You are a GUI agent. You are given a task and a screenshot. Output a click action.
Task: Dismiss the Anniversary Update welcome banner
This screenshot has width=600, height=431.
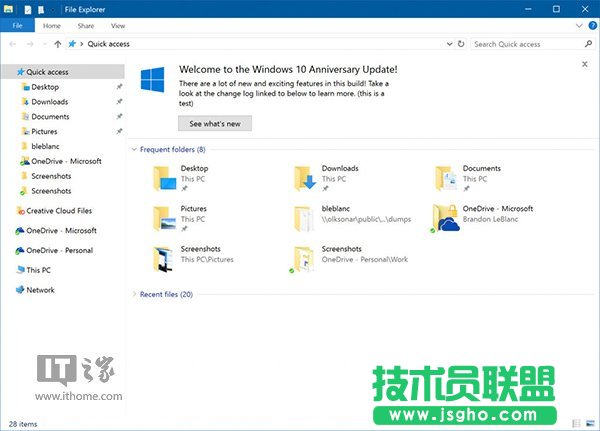click(x=585, y=64)
